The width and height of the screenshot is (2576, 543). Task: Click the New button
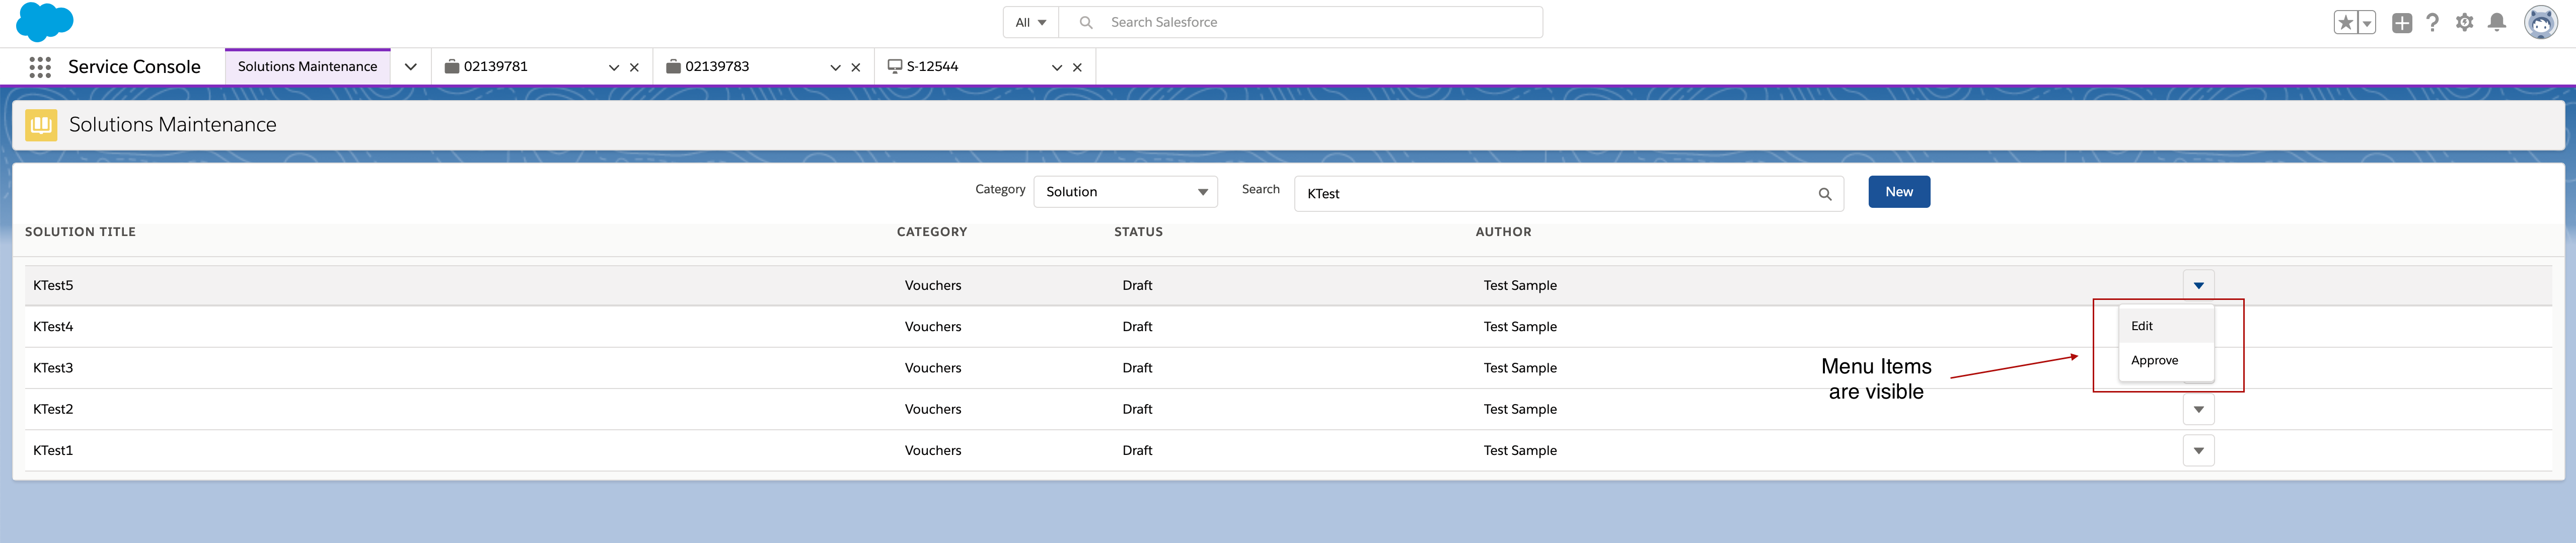(1898, 192)
